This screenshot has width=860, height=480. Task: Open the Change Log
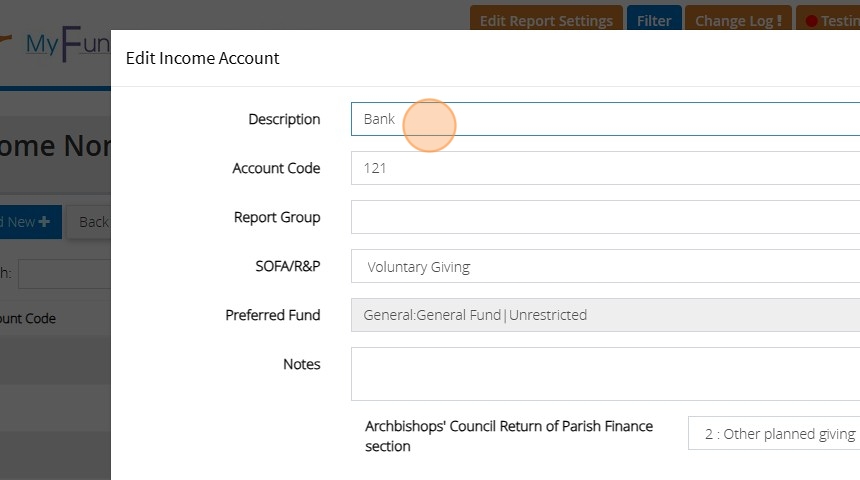click(x=734, y=21)
